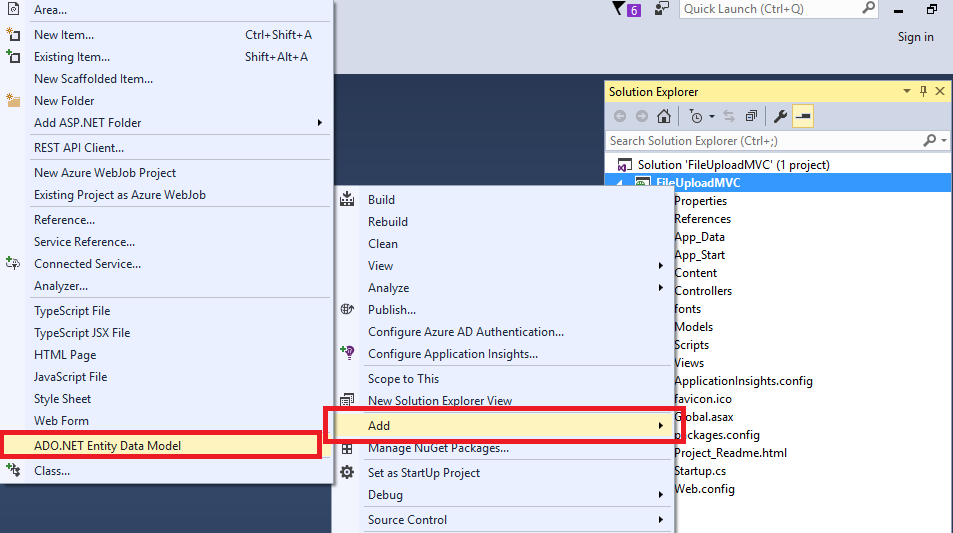
Task: Select favicon.ico in Solution Explorer
Action: pos(703,399)
